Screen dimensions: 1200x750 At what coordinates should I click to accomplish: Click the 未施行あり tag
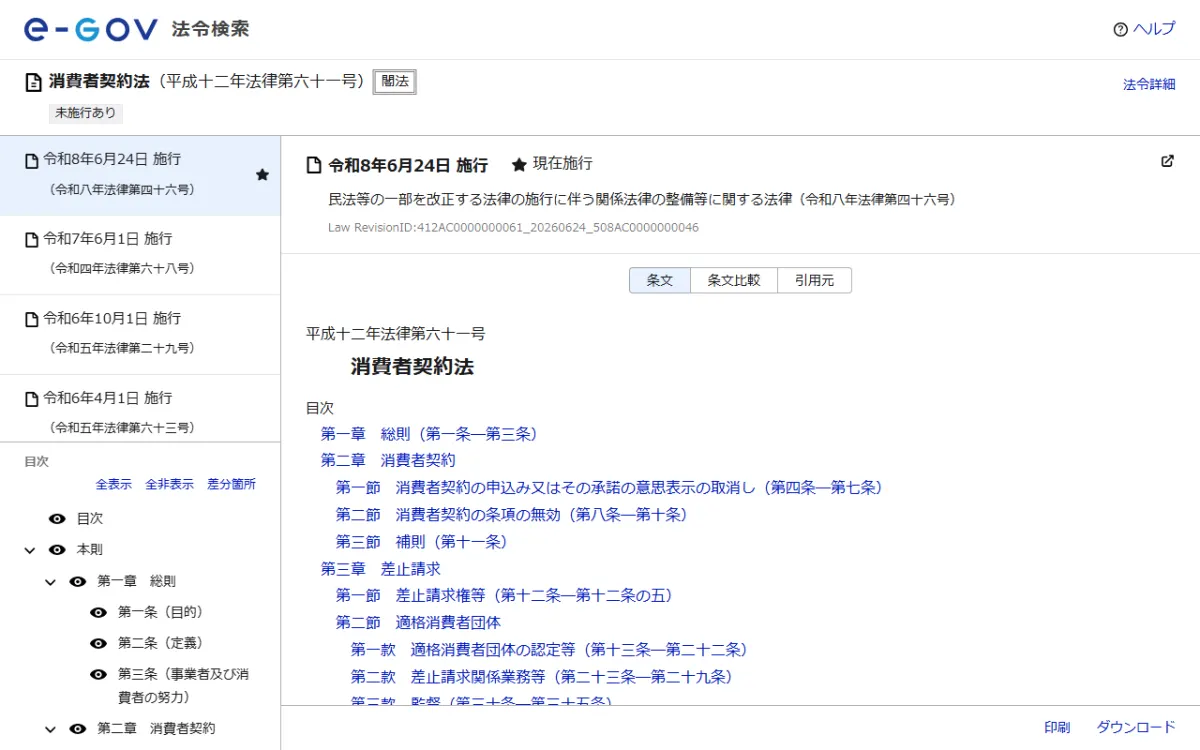point(86,113)
